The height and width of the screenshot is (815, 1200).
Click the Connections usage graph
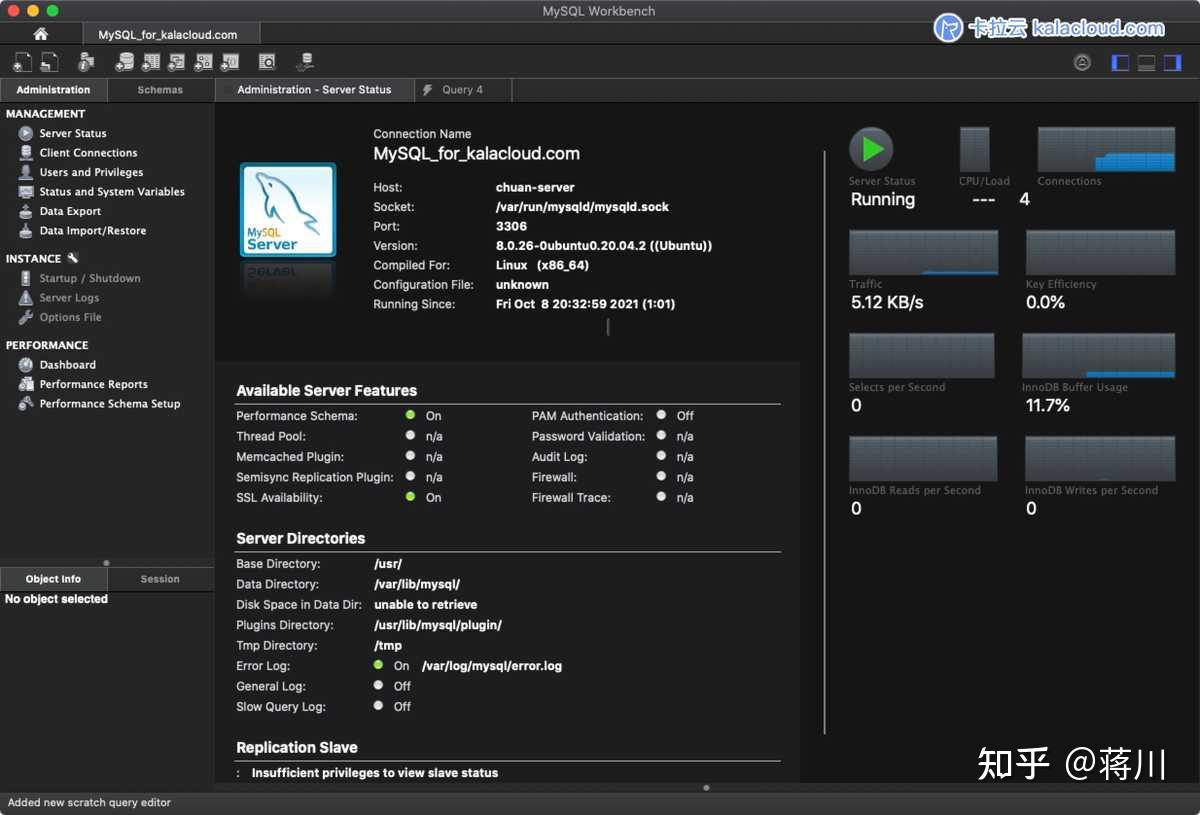[x=1105, y=148]
